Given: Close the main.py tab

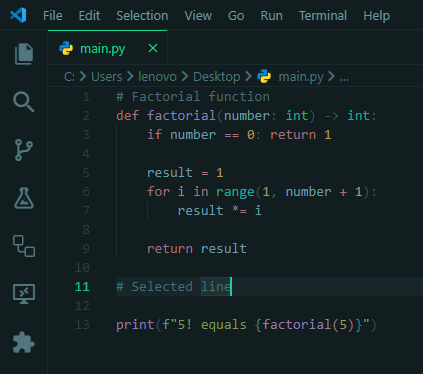Looking at the screenshot, I should pyautogui.click(x=153, y=48).
